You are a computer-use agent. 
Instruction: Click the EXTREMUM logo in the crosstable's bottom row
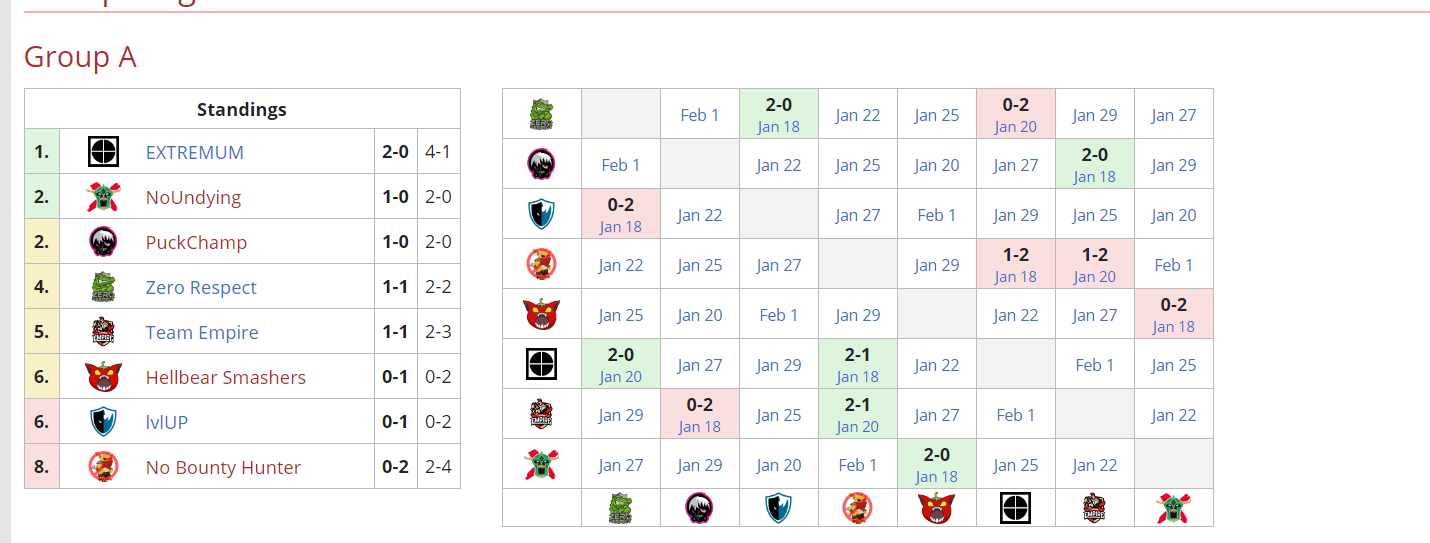tap(1015, 508)
